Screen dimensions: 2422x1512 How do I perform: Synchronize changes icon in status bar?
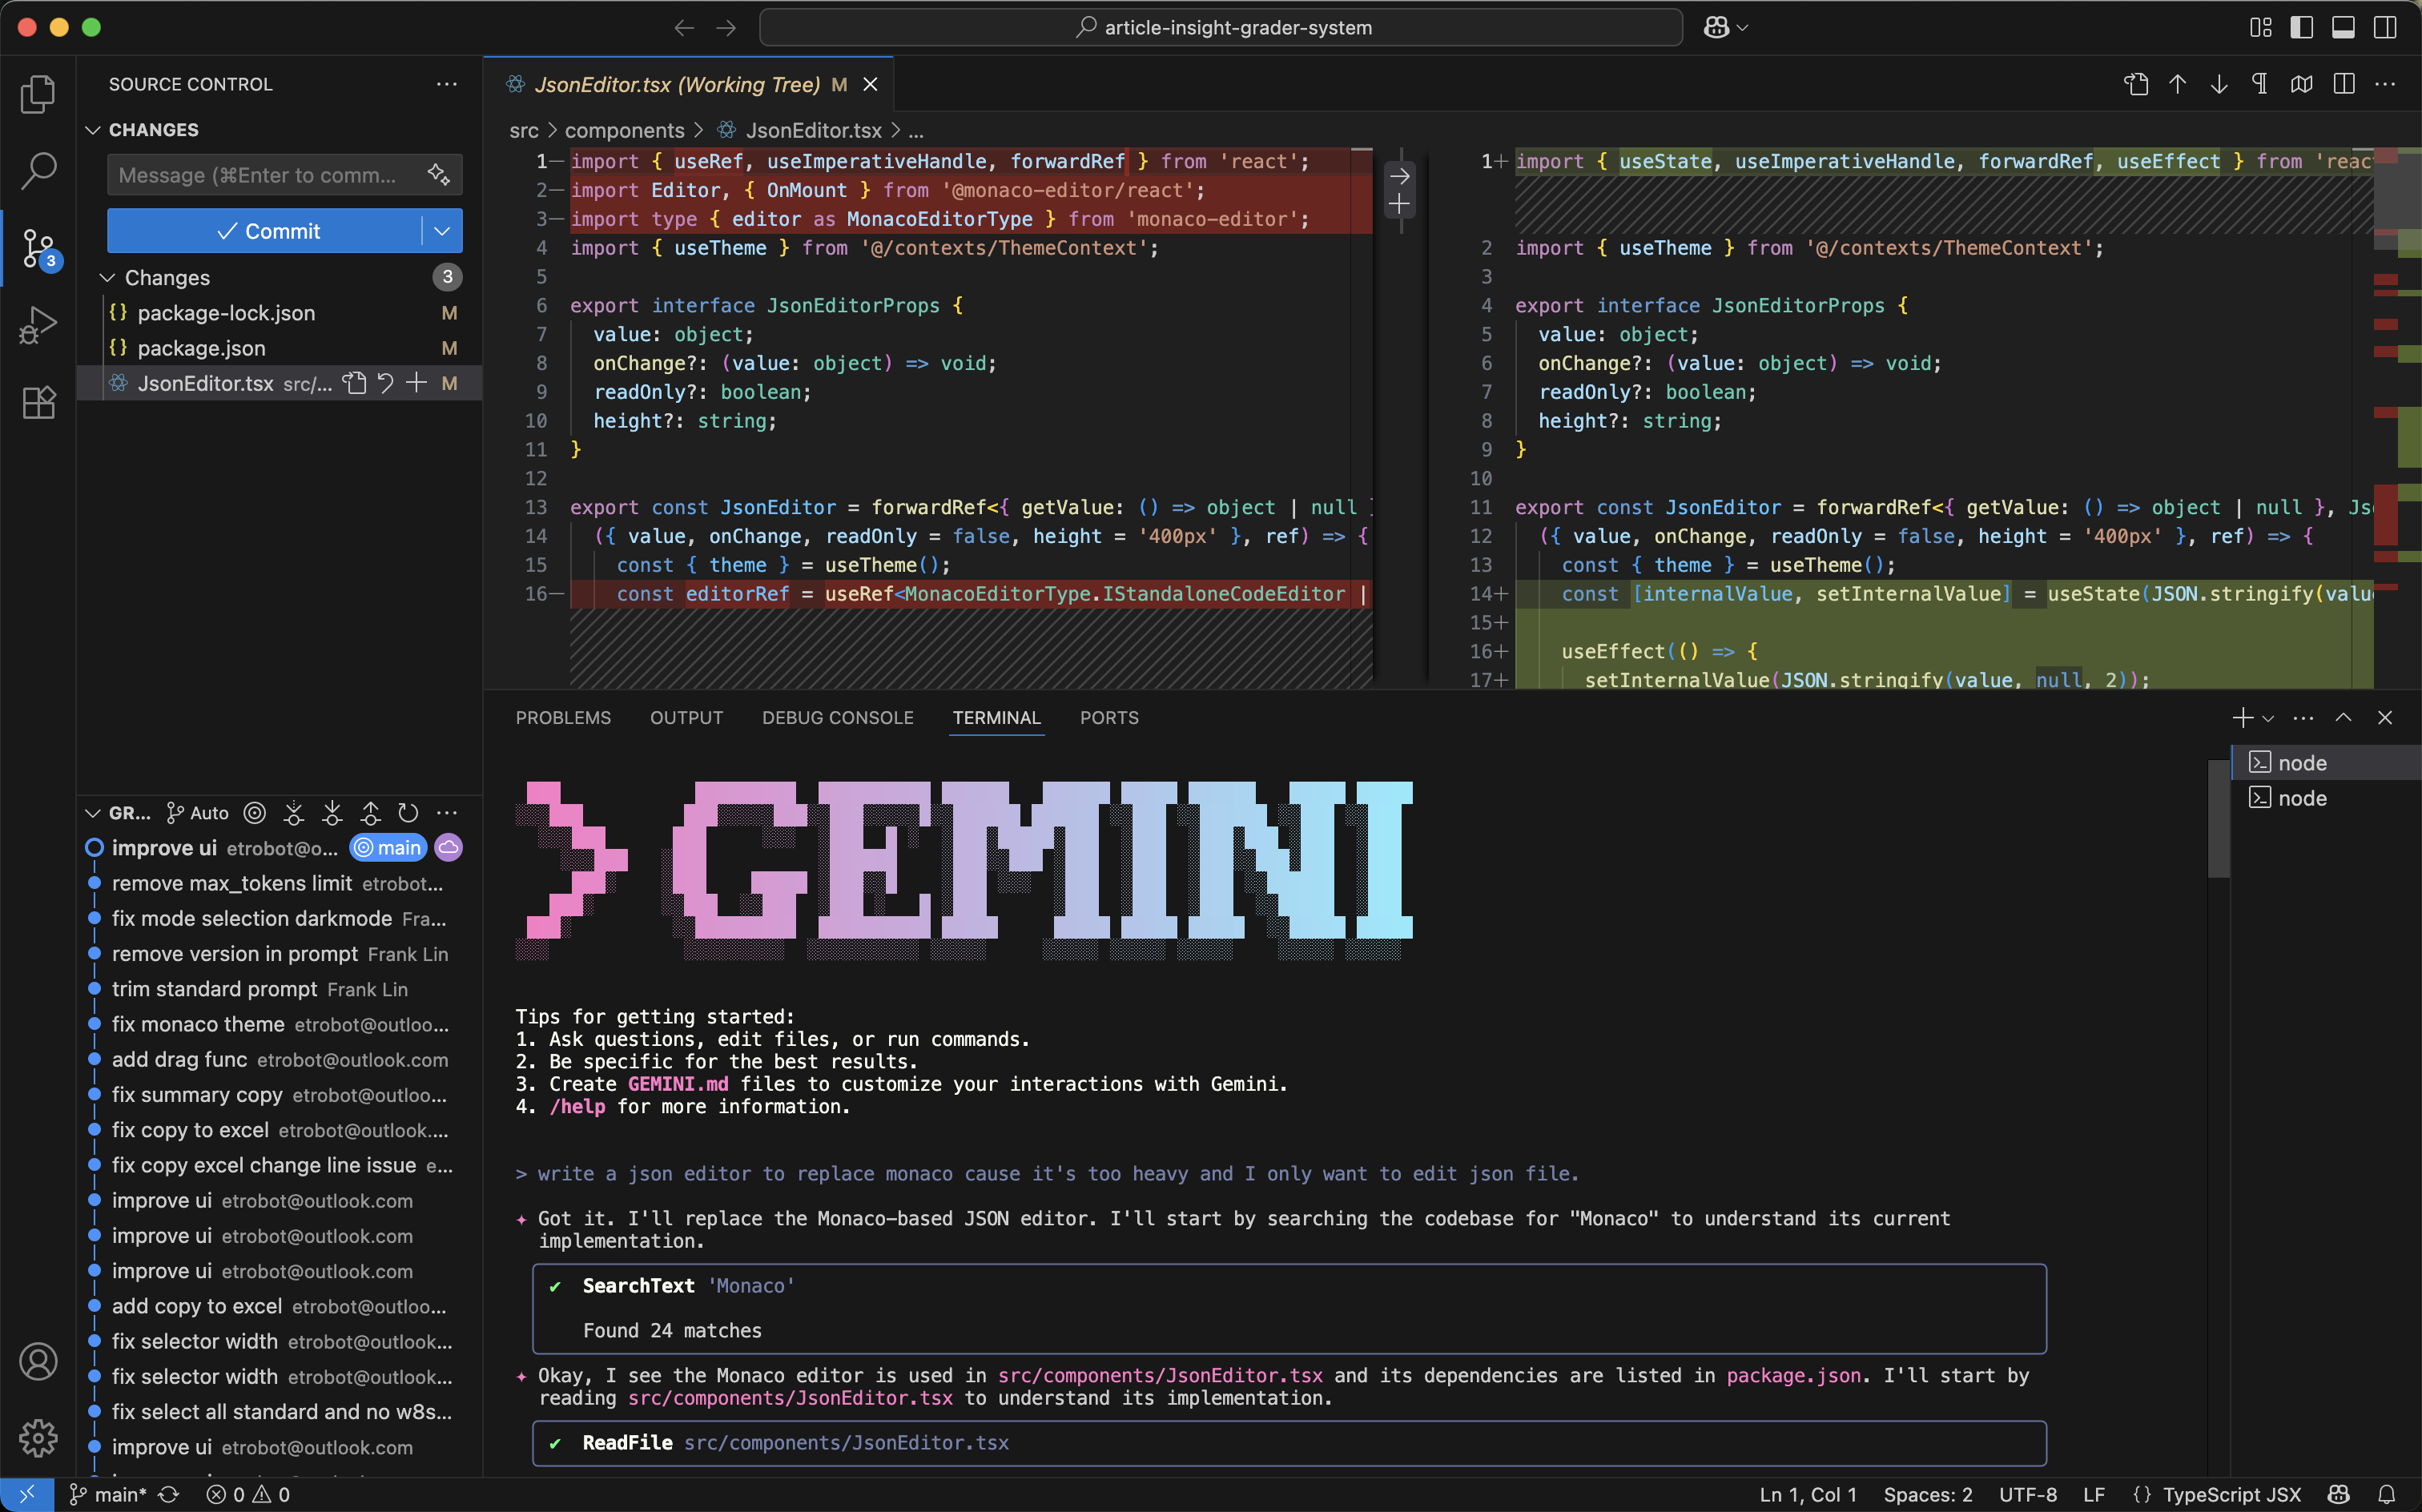[169, 1494]
